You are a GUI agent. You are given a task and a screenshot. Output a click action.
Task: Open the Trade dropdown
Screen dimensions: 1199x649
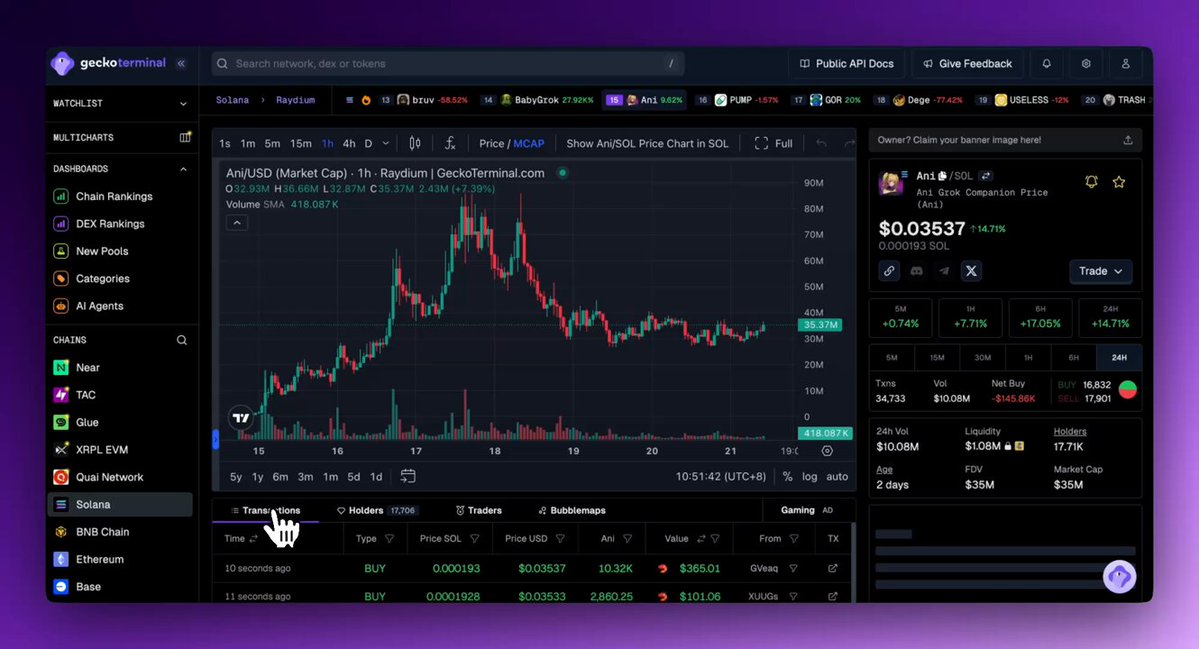pos(1100,271)
